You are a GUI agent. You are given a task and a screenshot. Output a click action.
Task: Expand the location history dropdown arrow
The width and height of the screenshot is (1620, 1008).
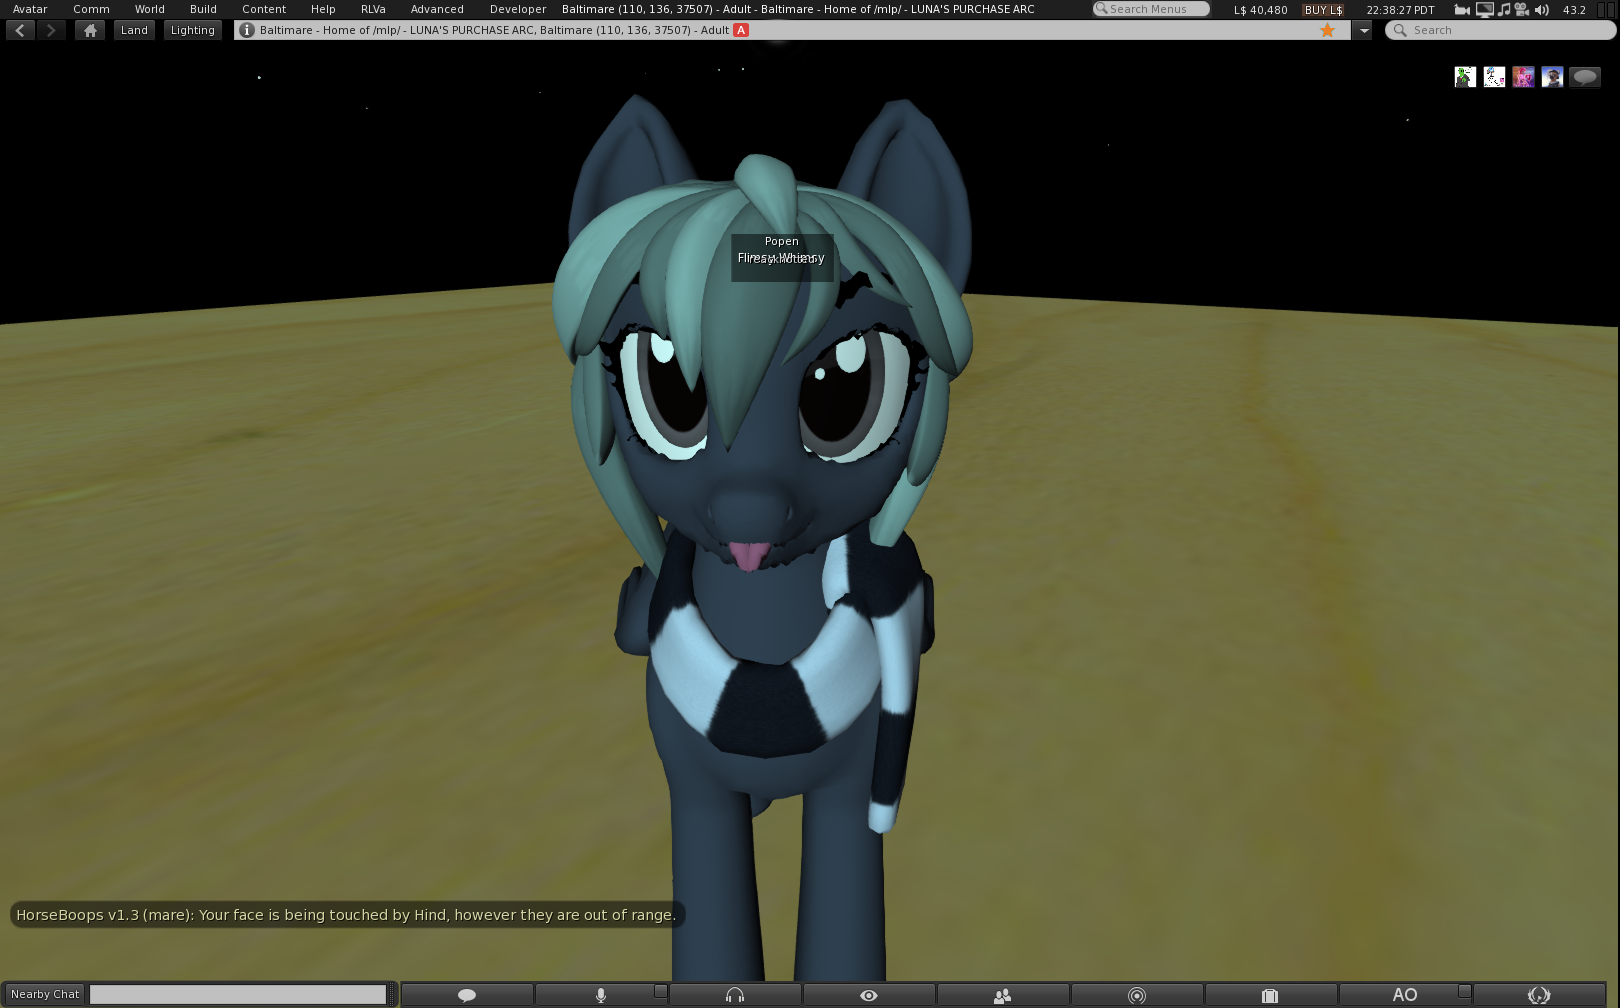tap(1364, 30)
